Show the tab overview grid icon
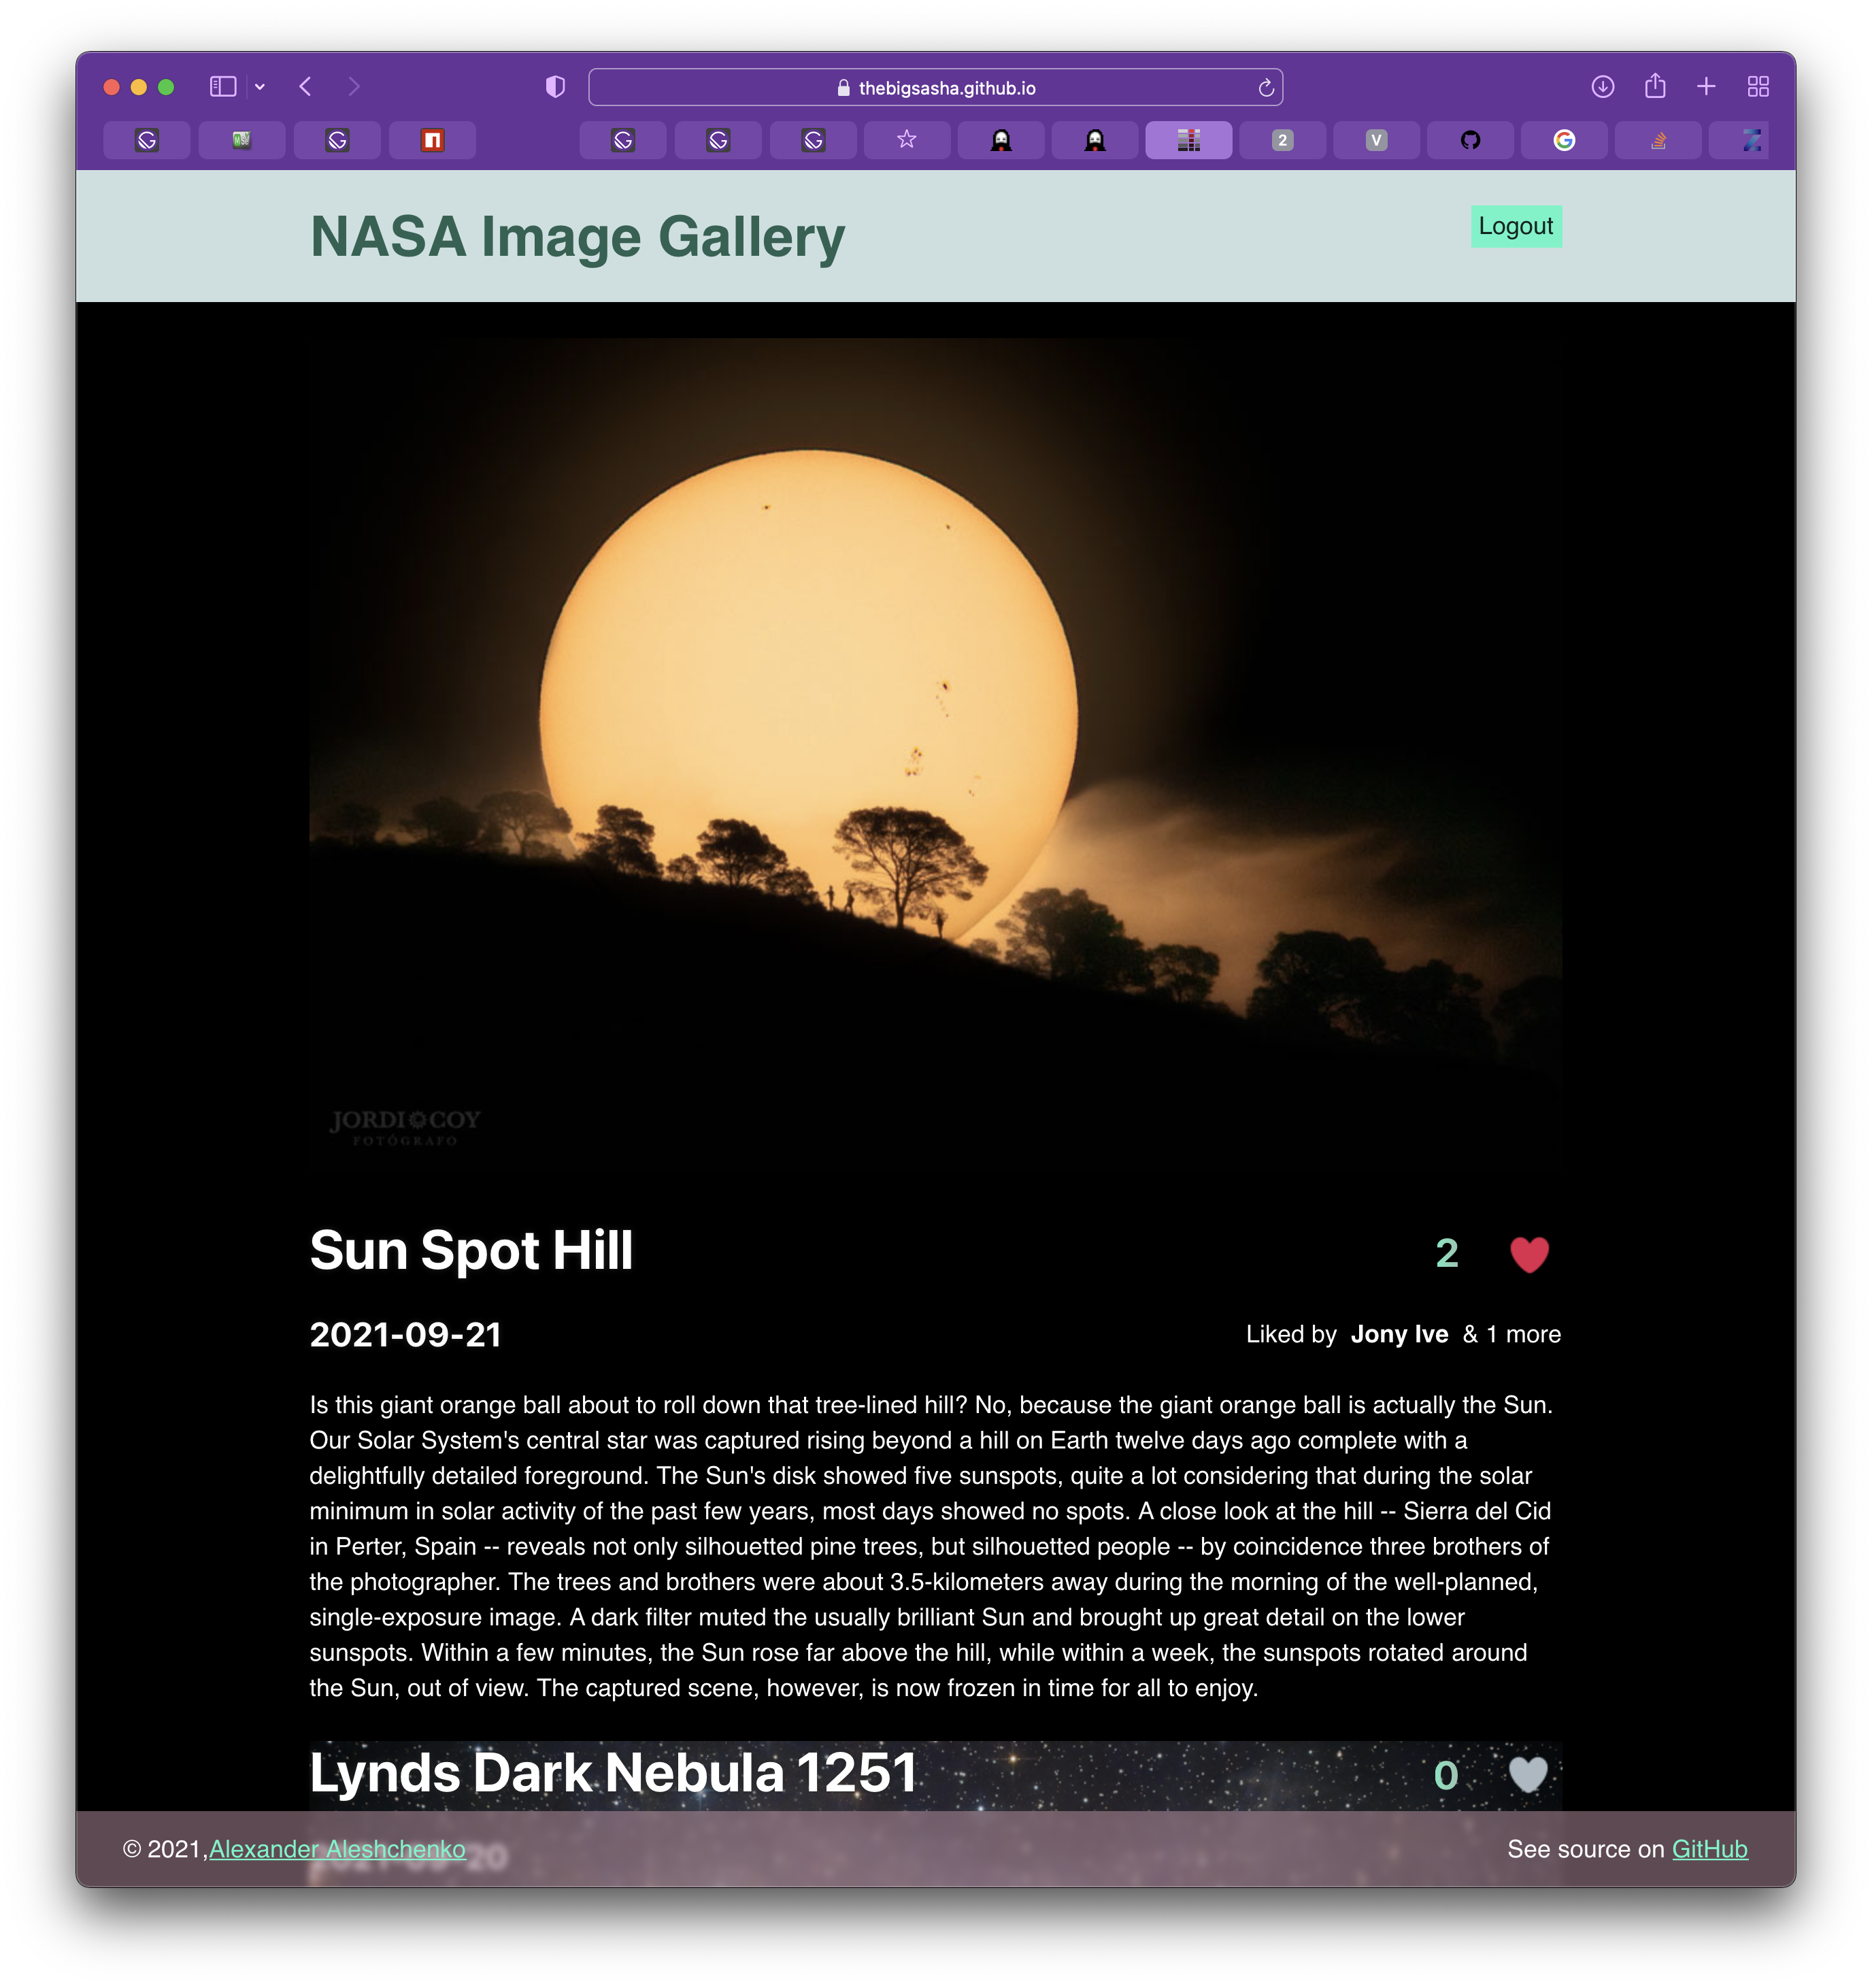Image resolution: width=1872 pixels, height=1988 pixels. point(1758,87)
